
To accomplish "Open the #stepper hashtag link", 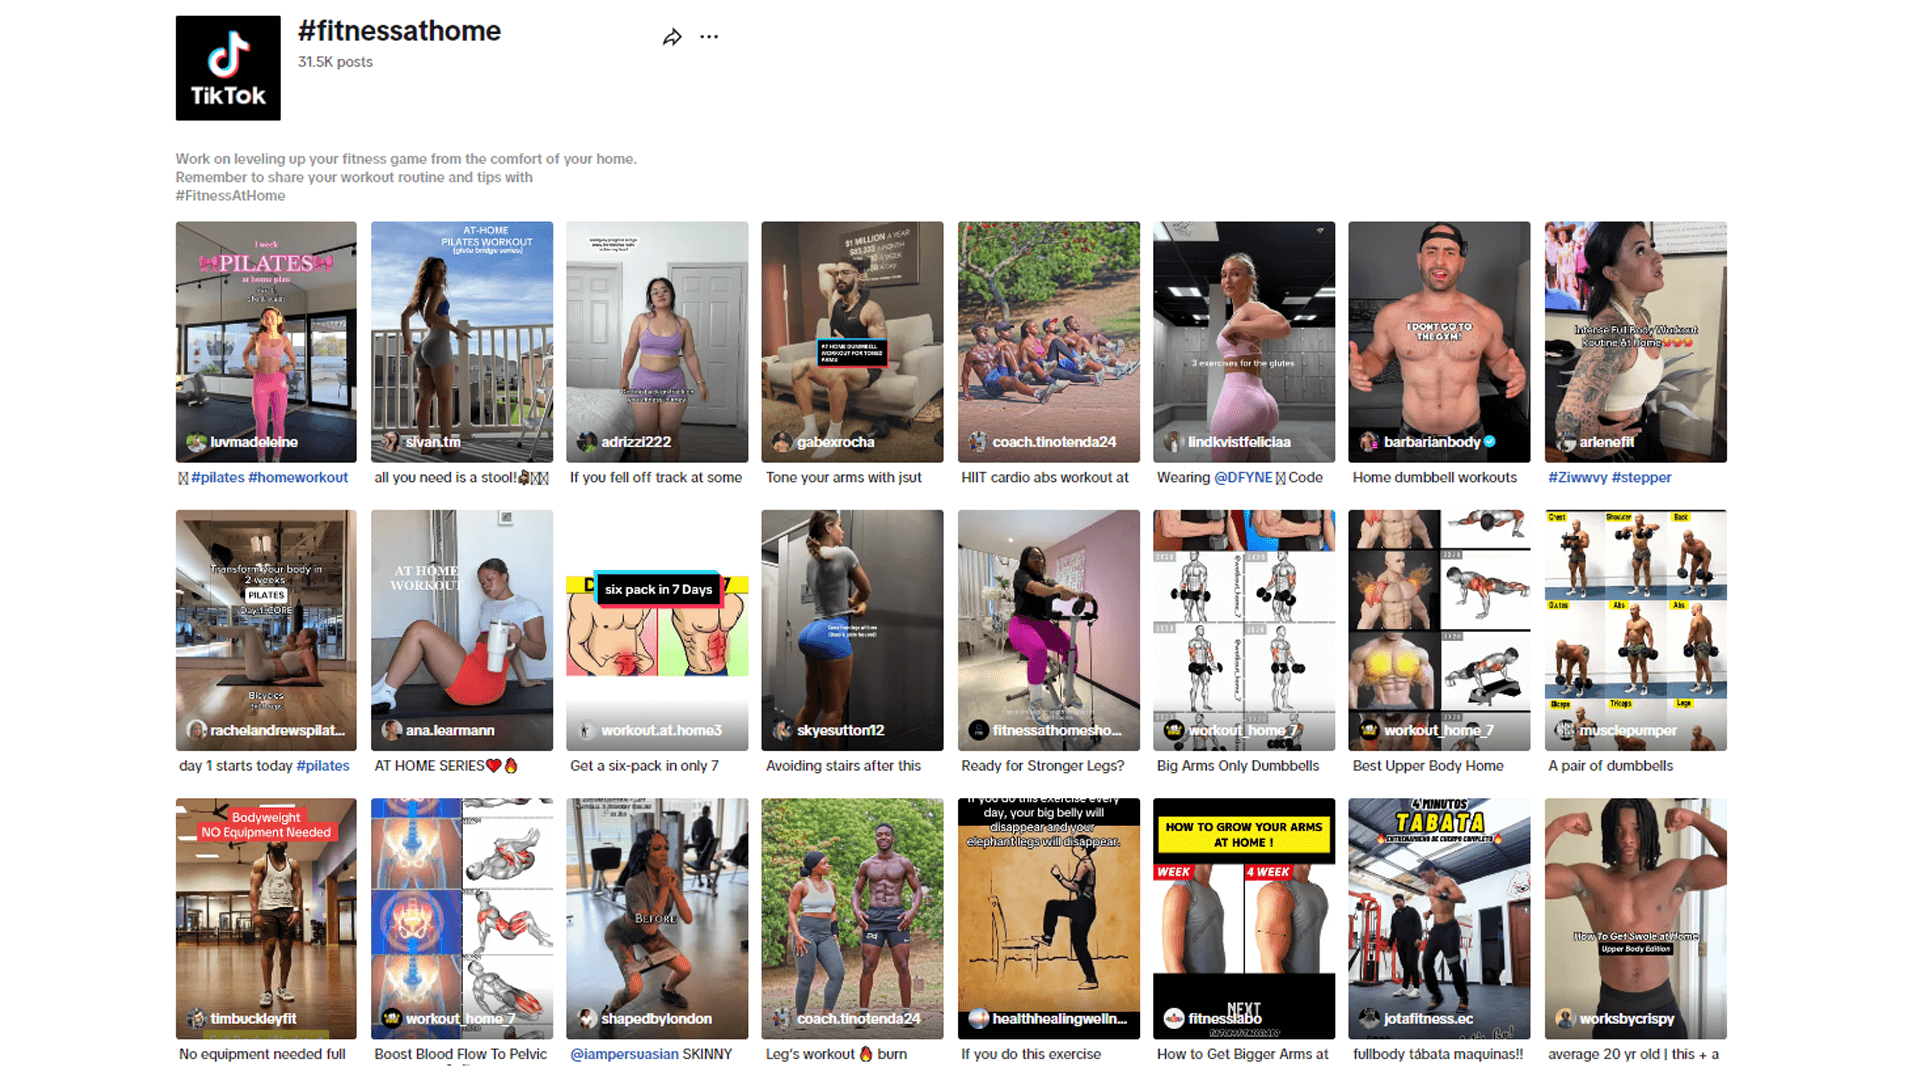I will 1641,478.
